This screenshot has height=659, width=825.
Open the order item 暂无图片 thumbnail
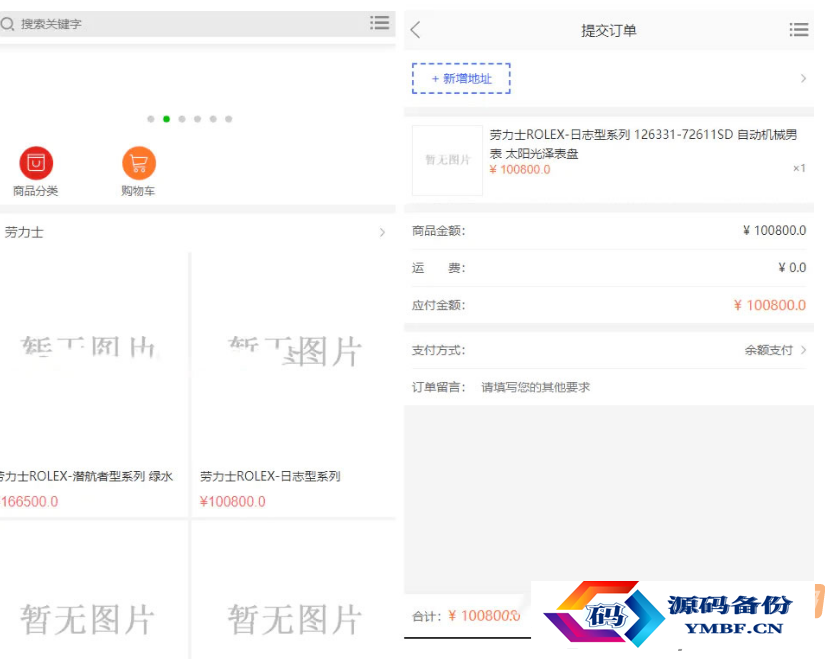(x=447, y=160)
